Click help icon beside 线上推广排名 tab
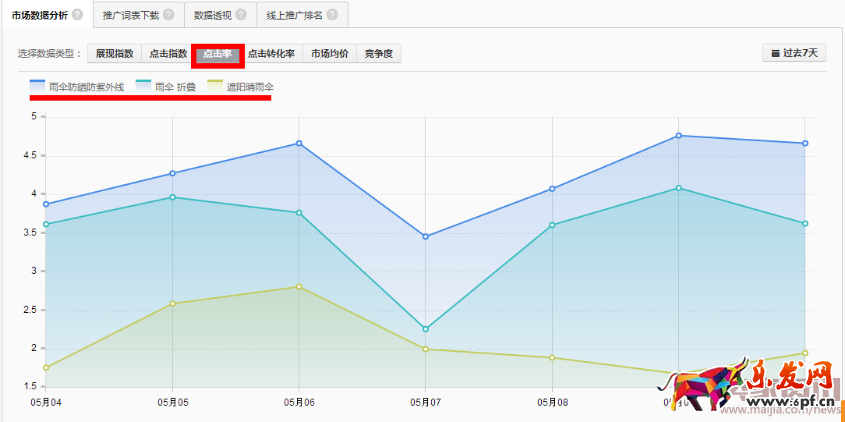The height and width of the screenshot is (422, 845). [x=331, y=15]
